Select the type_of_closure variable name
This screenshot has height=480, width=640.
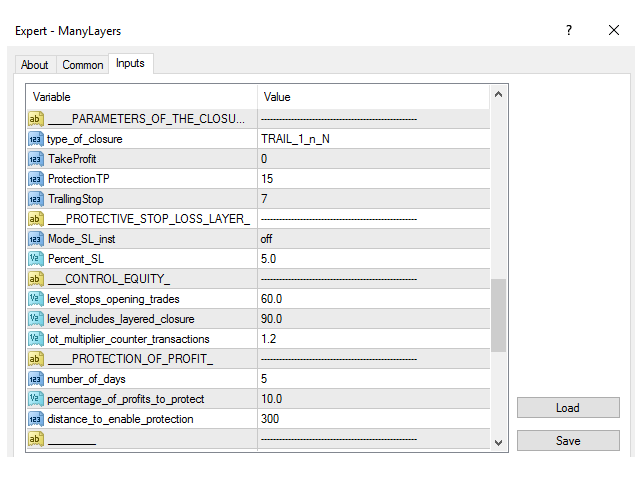(x=85, y=139)
